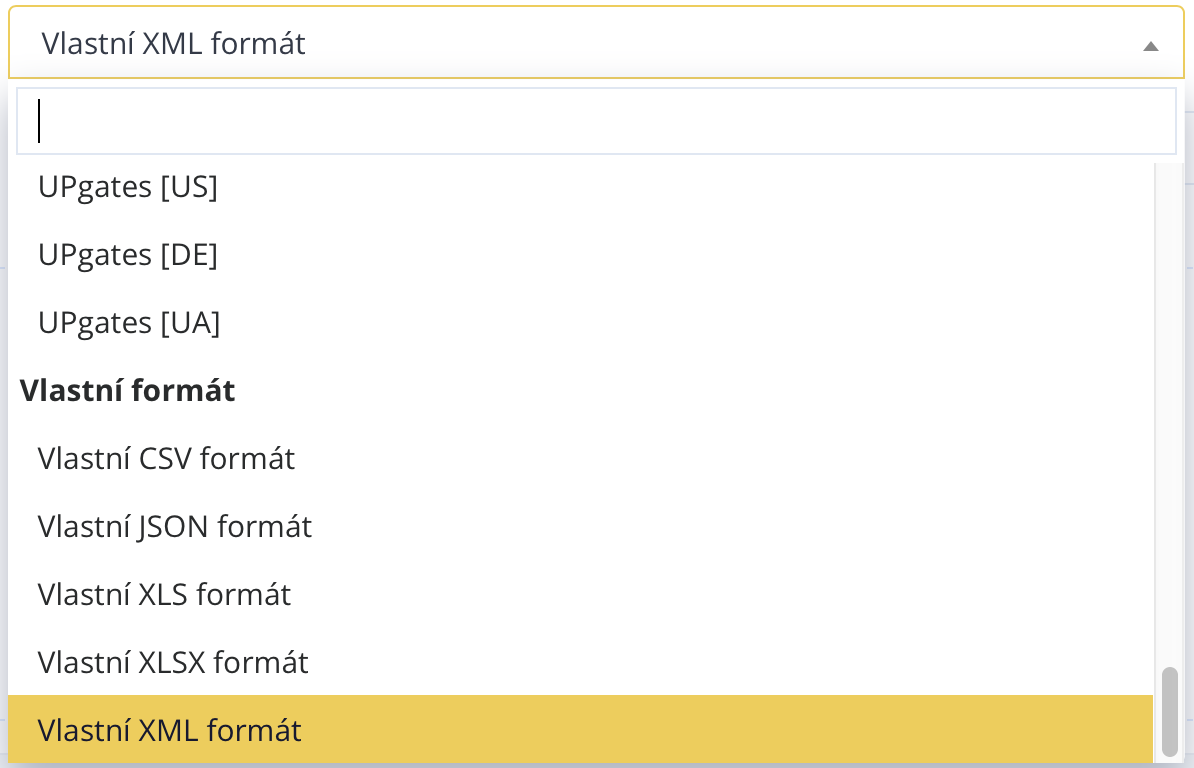
Task: Click the dropdown arrow to collapse list
Action: 1151,46
